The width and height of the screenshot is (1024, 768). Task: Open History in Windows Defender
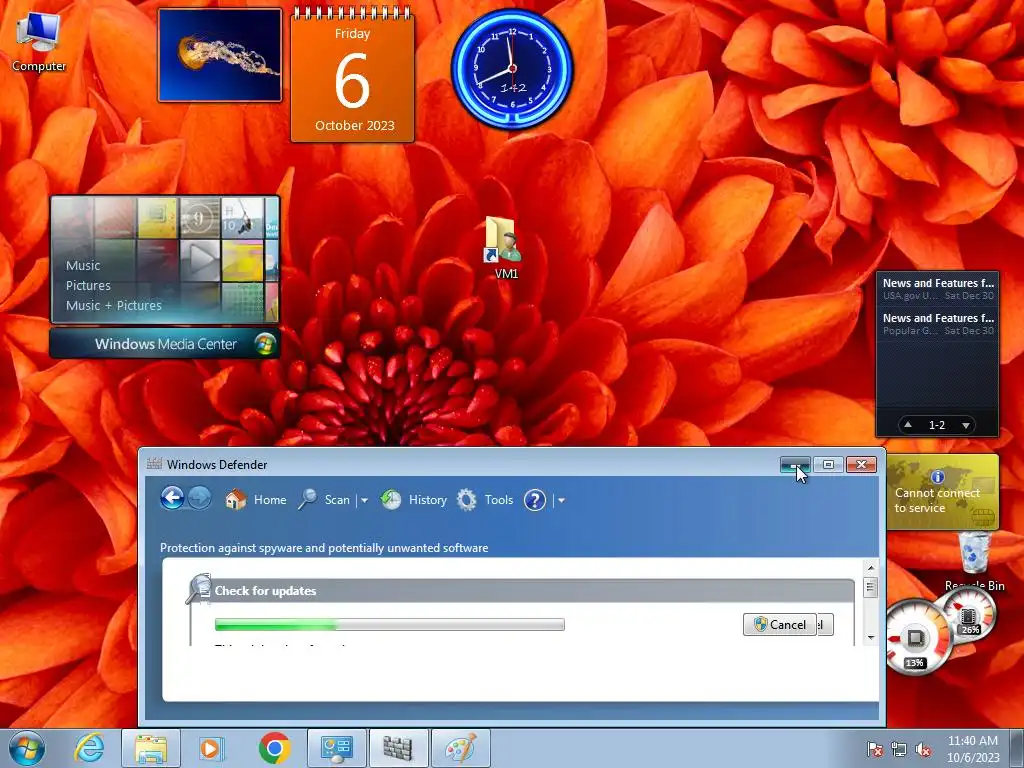[414, 500]
